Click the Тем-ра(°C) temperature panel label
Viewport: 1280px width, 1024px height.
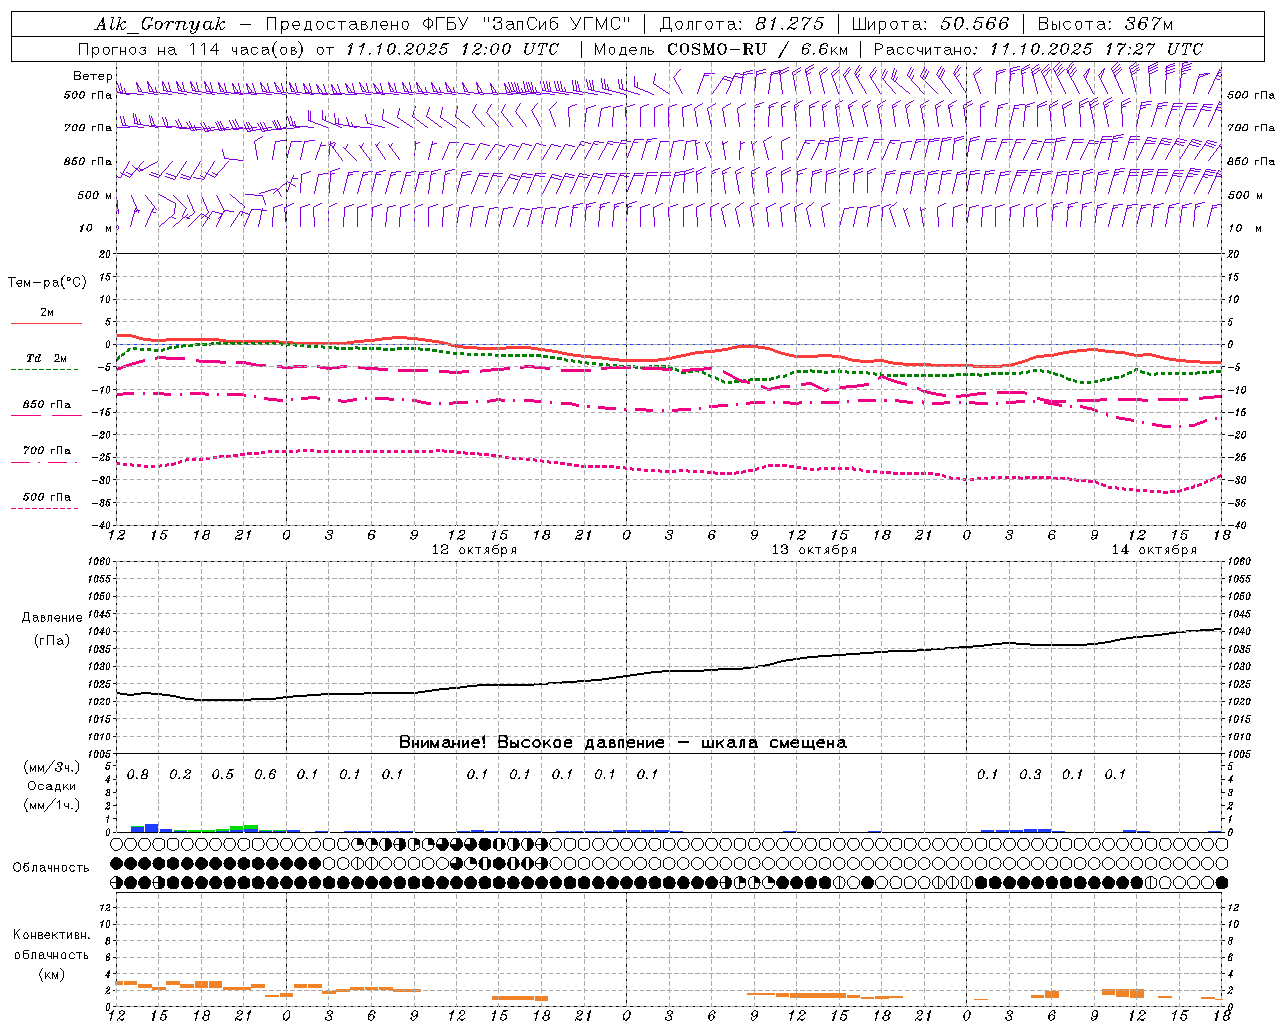tap(47, 283)
